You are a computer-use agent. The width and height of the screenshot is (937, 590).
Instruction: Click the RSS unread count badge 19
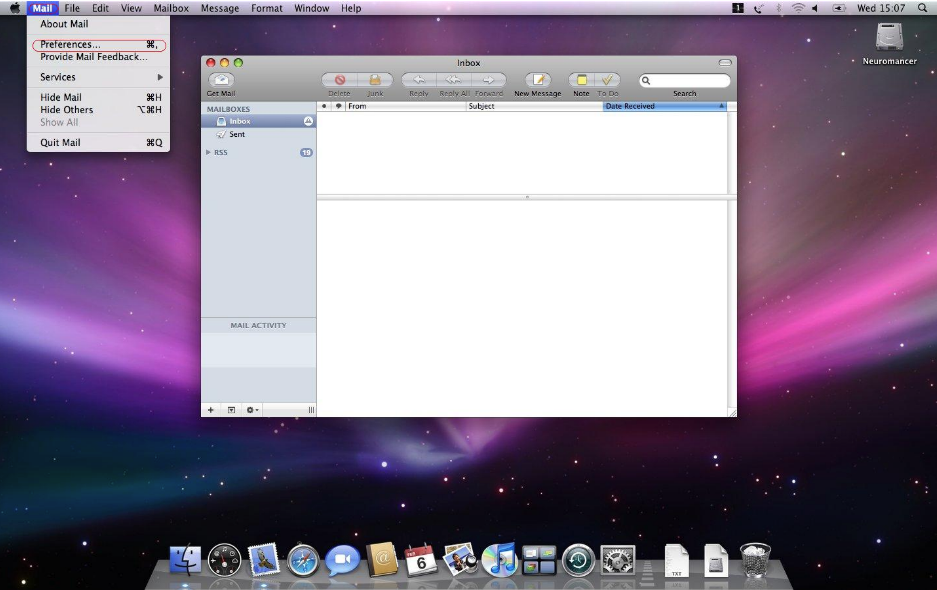pos(306,152)
